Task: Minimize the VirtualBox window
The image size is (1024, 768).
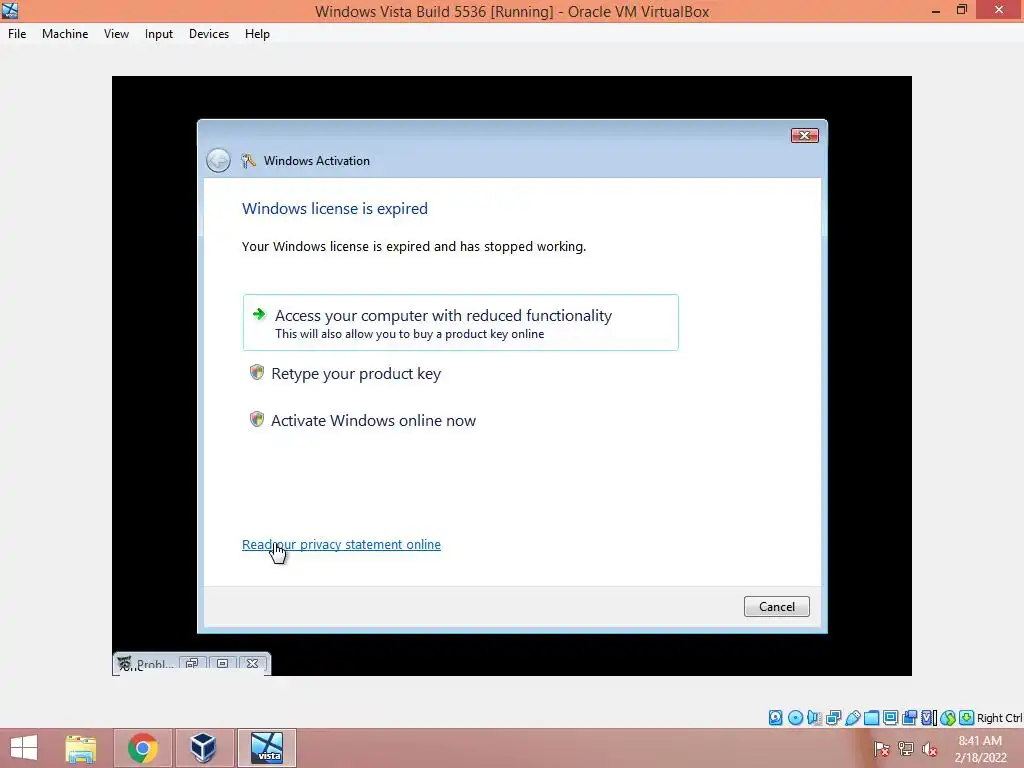Action: coord(936,11)
